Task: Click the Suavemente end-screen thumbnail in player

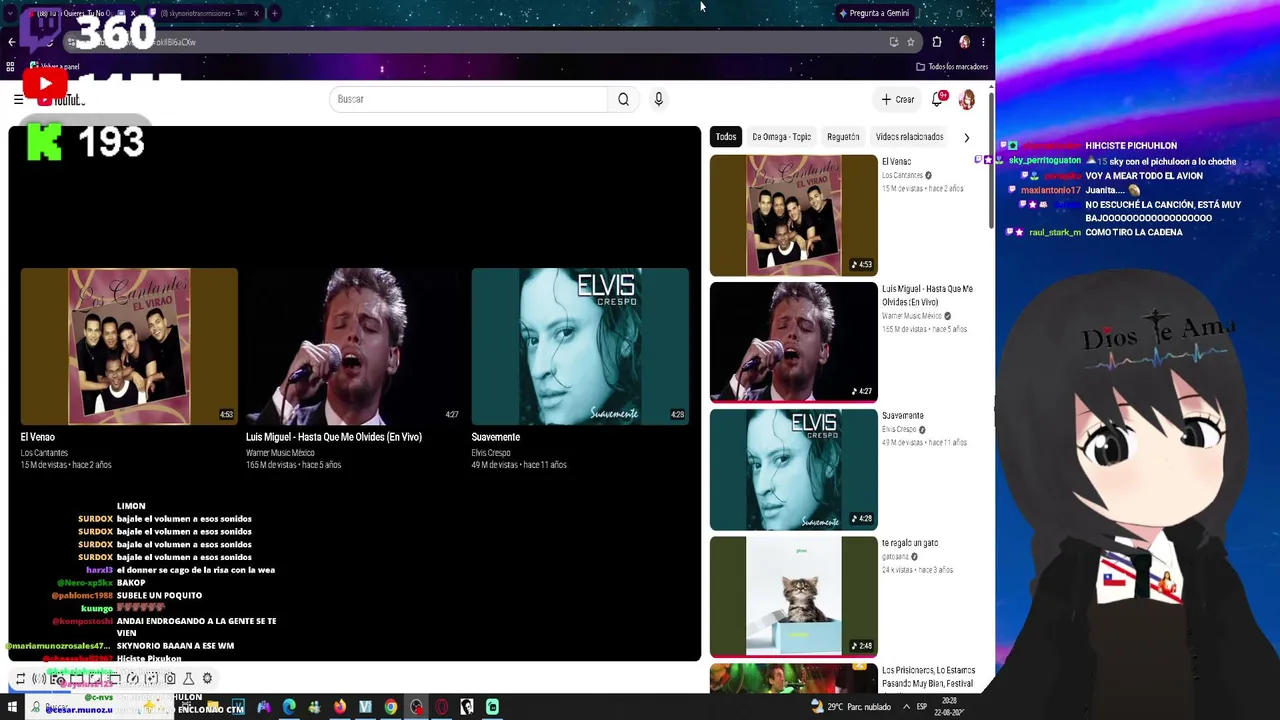Action: 580,346
